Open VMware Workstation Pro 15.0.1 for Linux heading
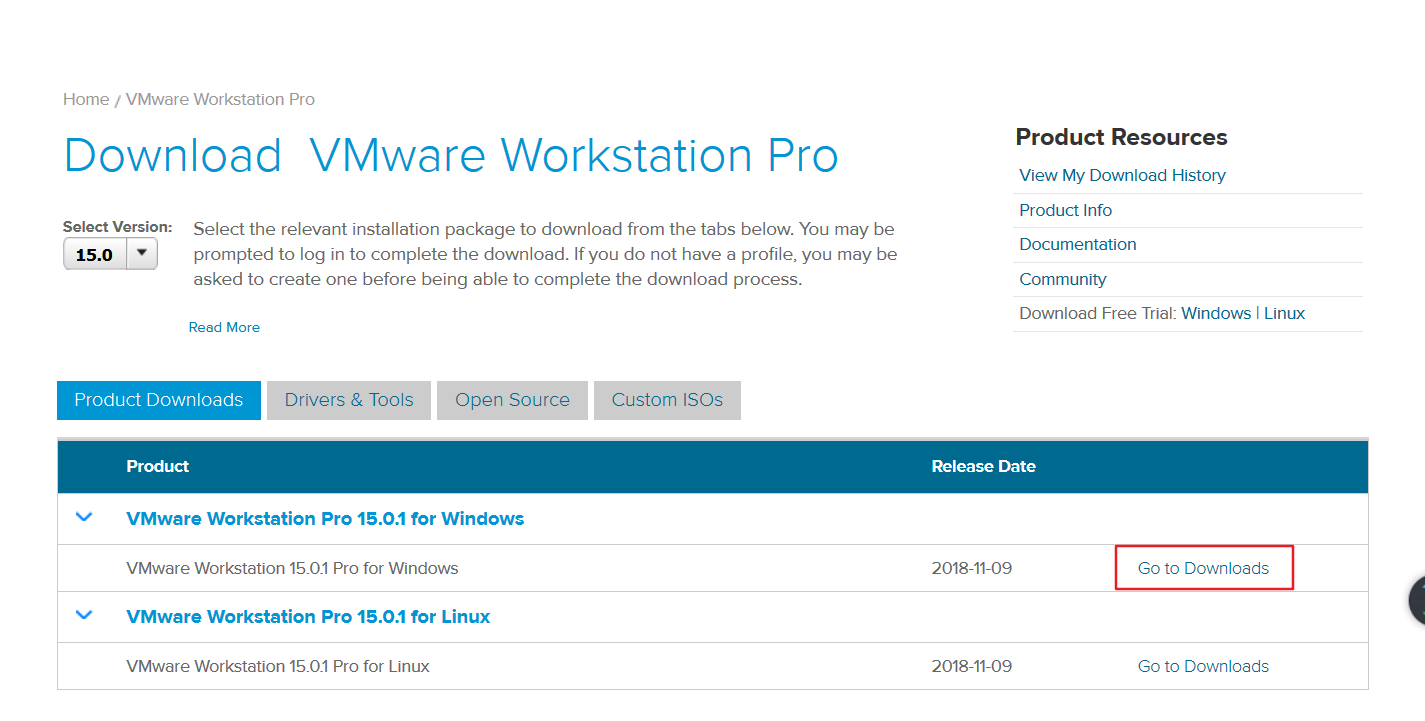 308,617
